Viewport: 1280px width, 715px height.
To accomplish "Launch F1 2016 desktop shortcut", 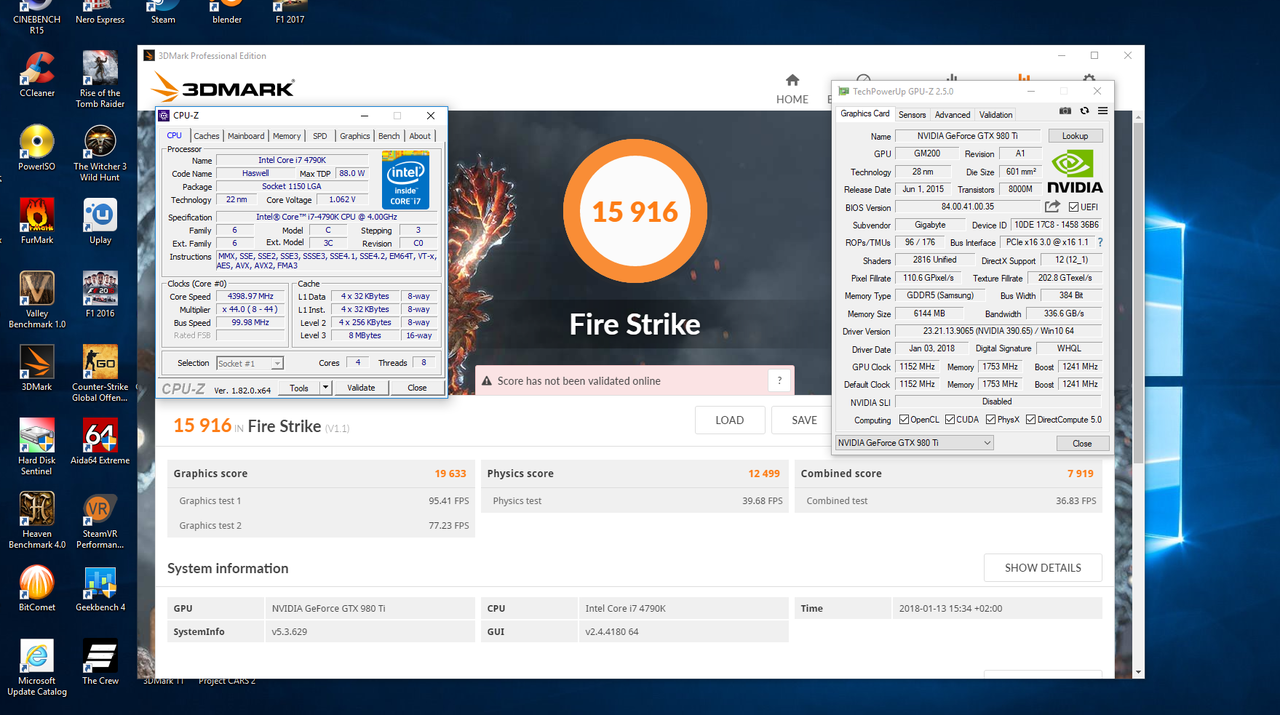I will [x=100, y=295].
